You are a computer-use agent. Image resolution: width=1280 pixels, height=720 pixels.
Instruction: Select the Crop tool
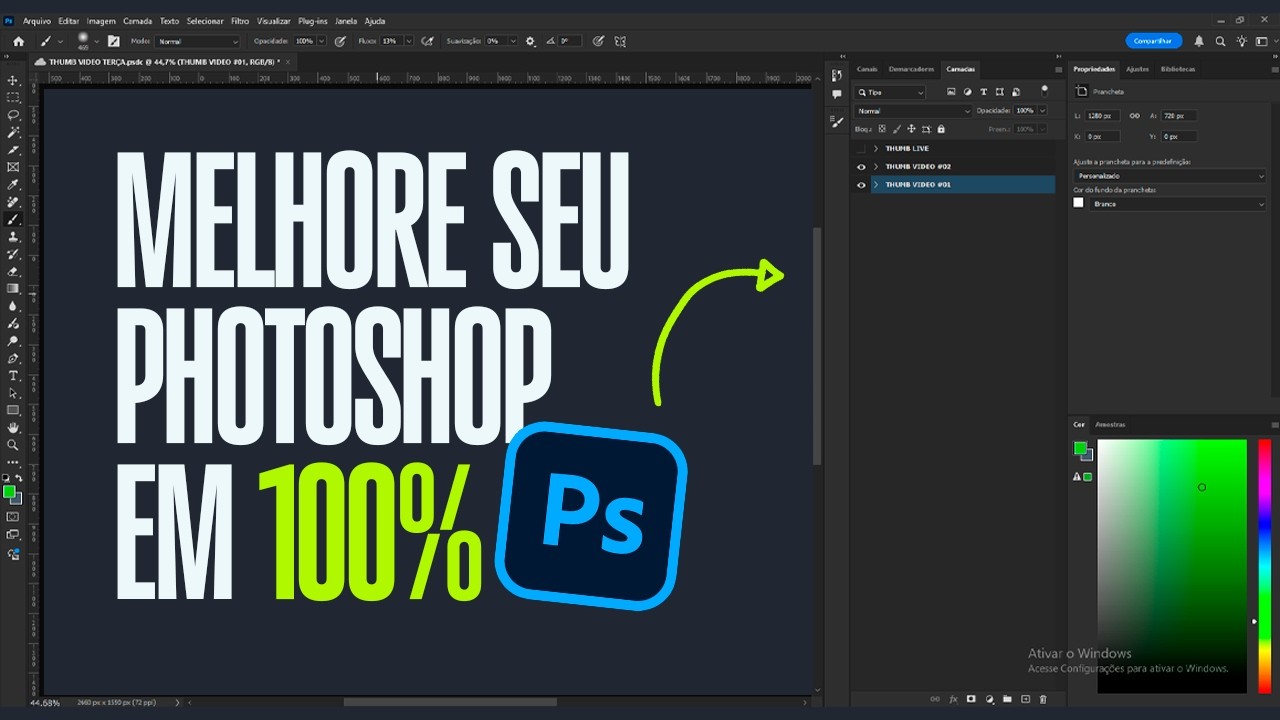pyautogui.click(x=13, y=150)
